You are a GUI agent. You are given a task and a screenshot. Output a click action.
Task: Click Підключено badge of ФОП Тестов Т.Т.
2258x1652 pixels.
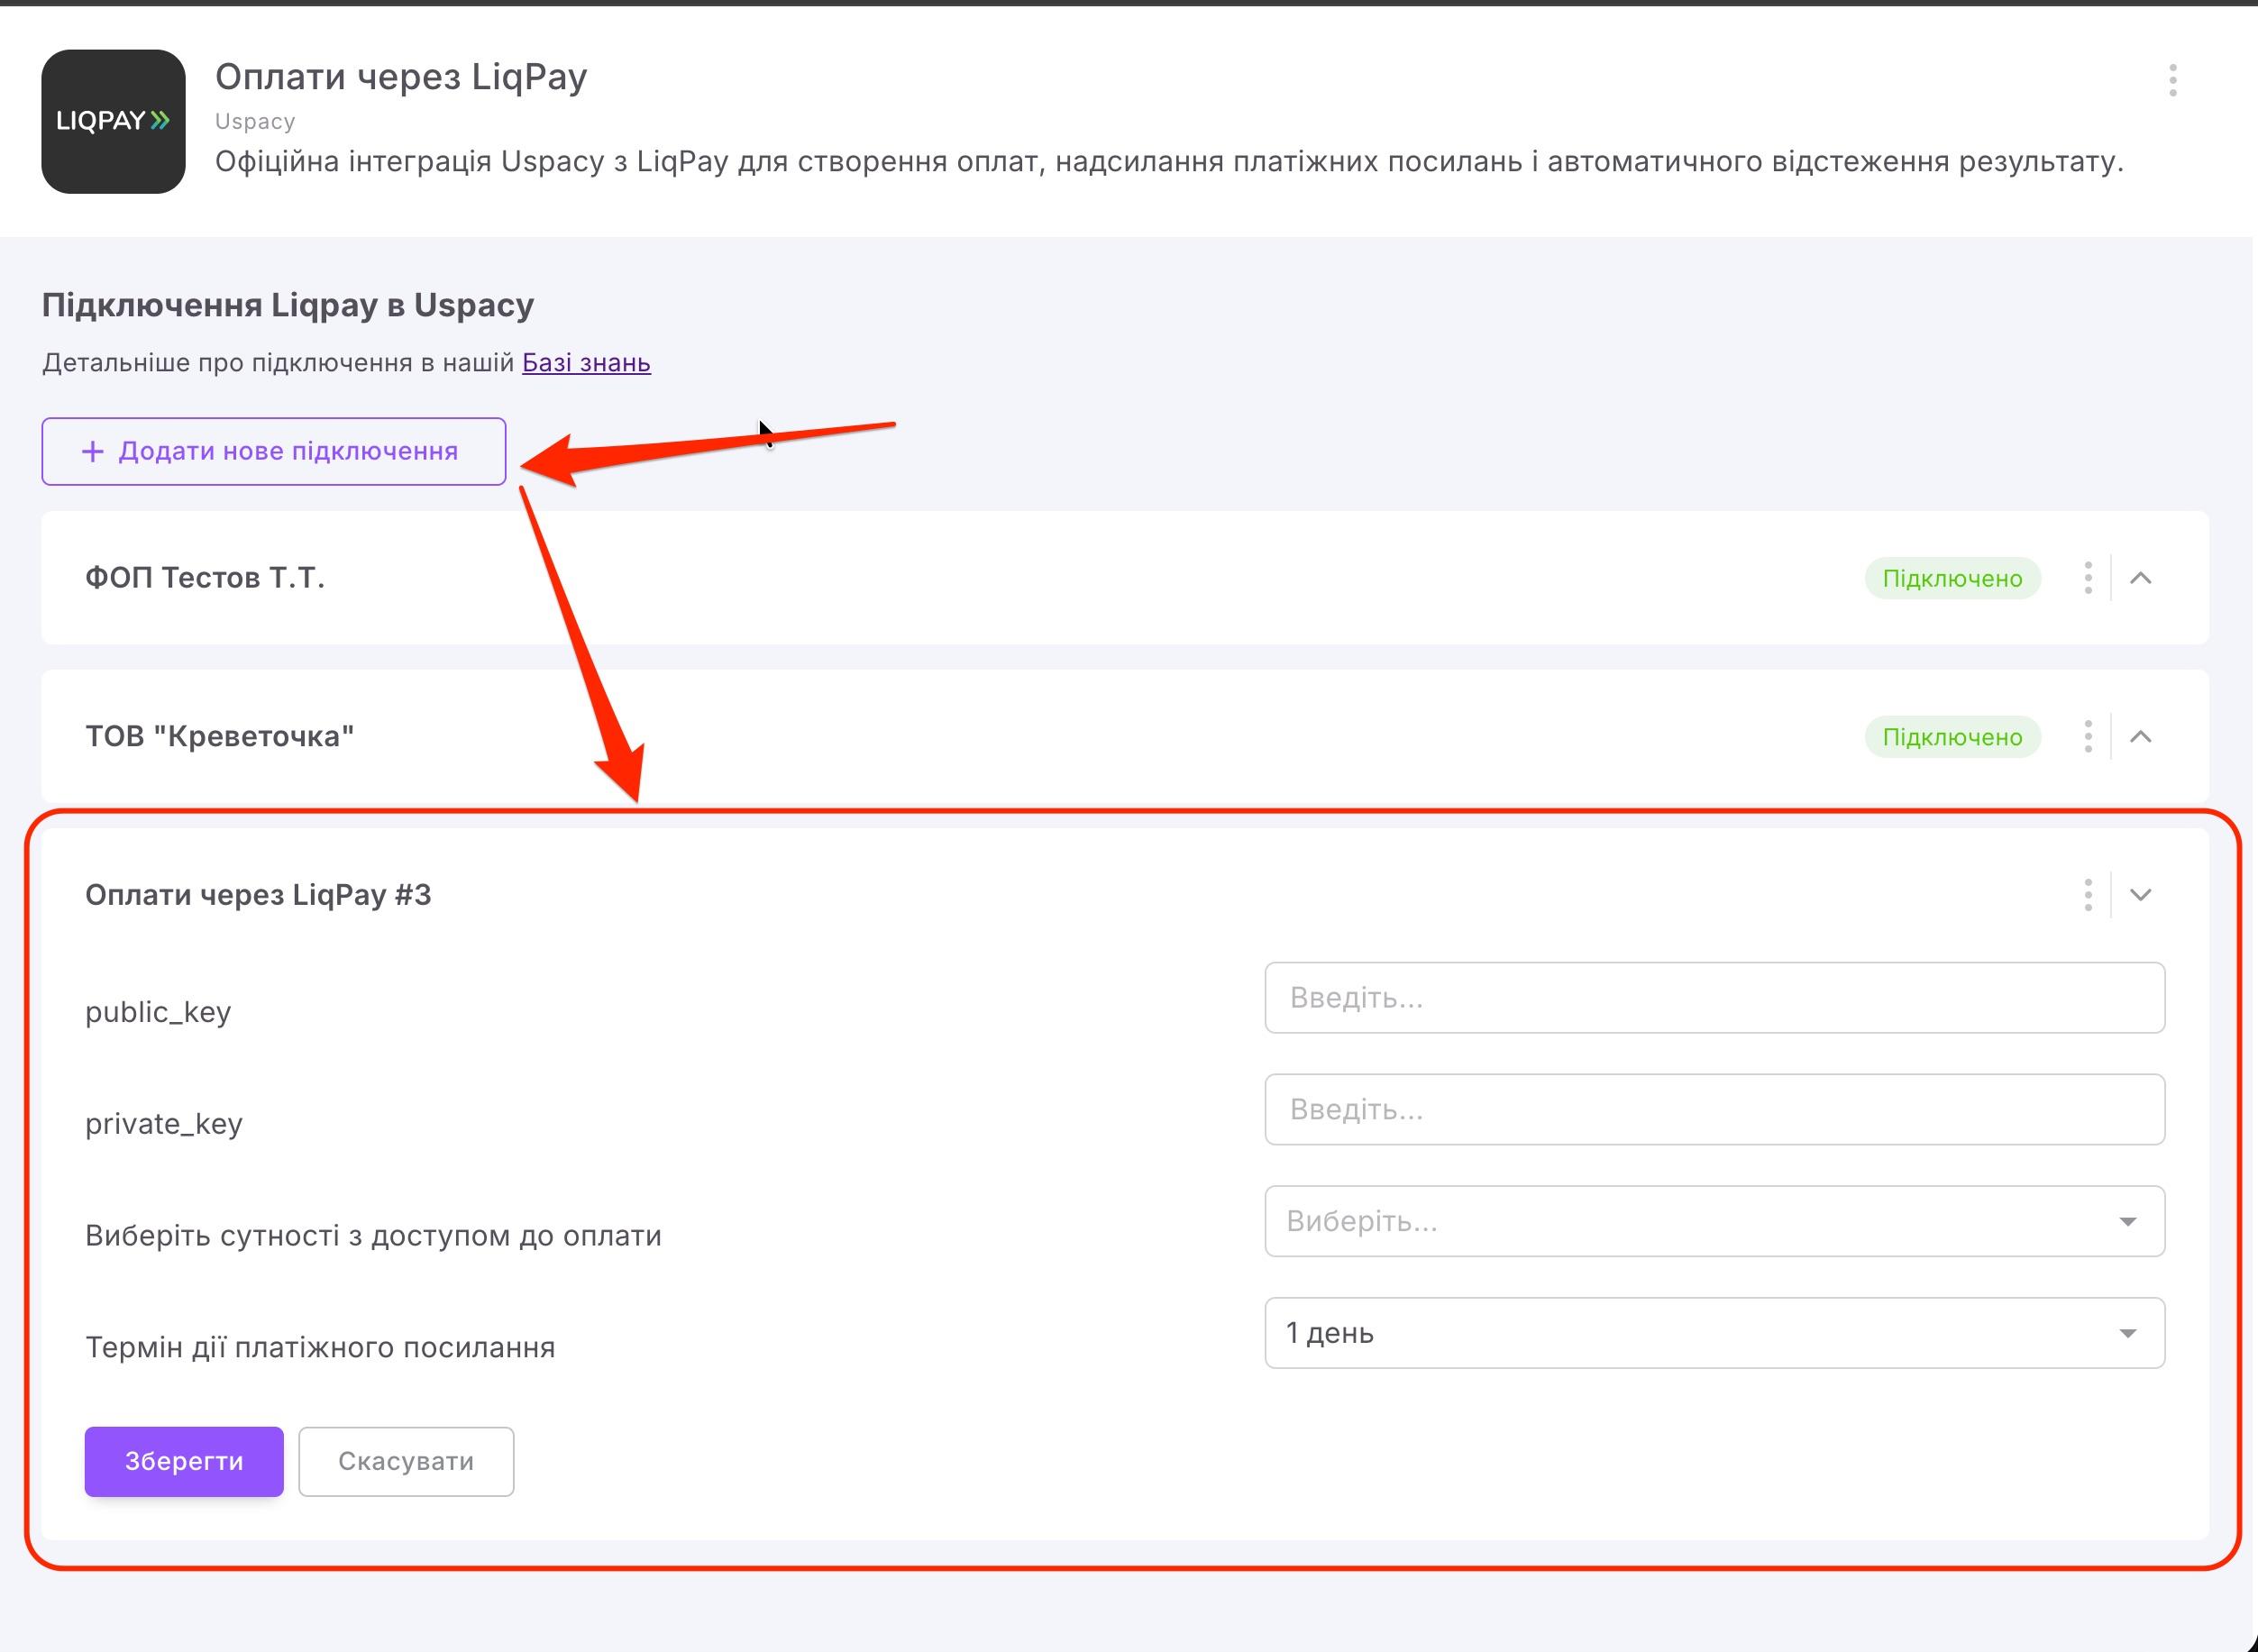1952,578
